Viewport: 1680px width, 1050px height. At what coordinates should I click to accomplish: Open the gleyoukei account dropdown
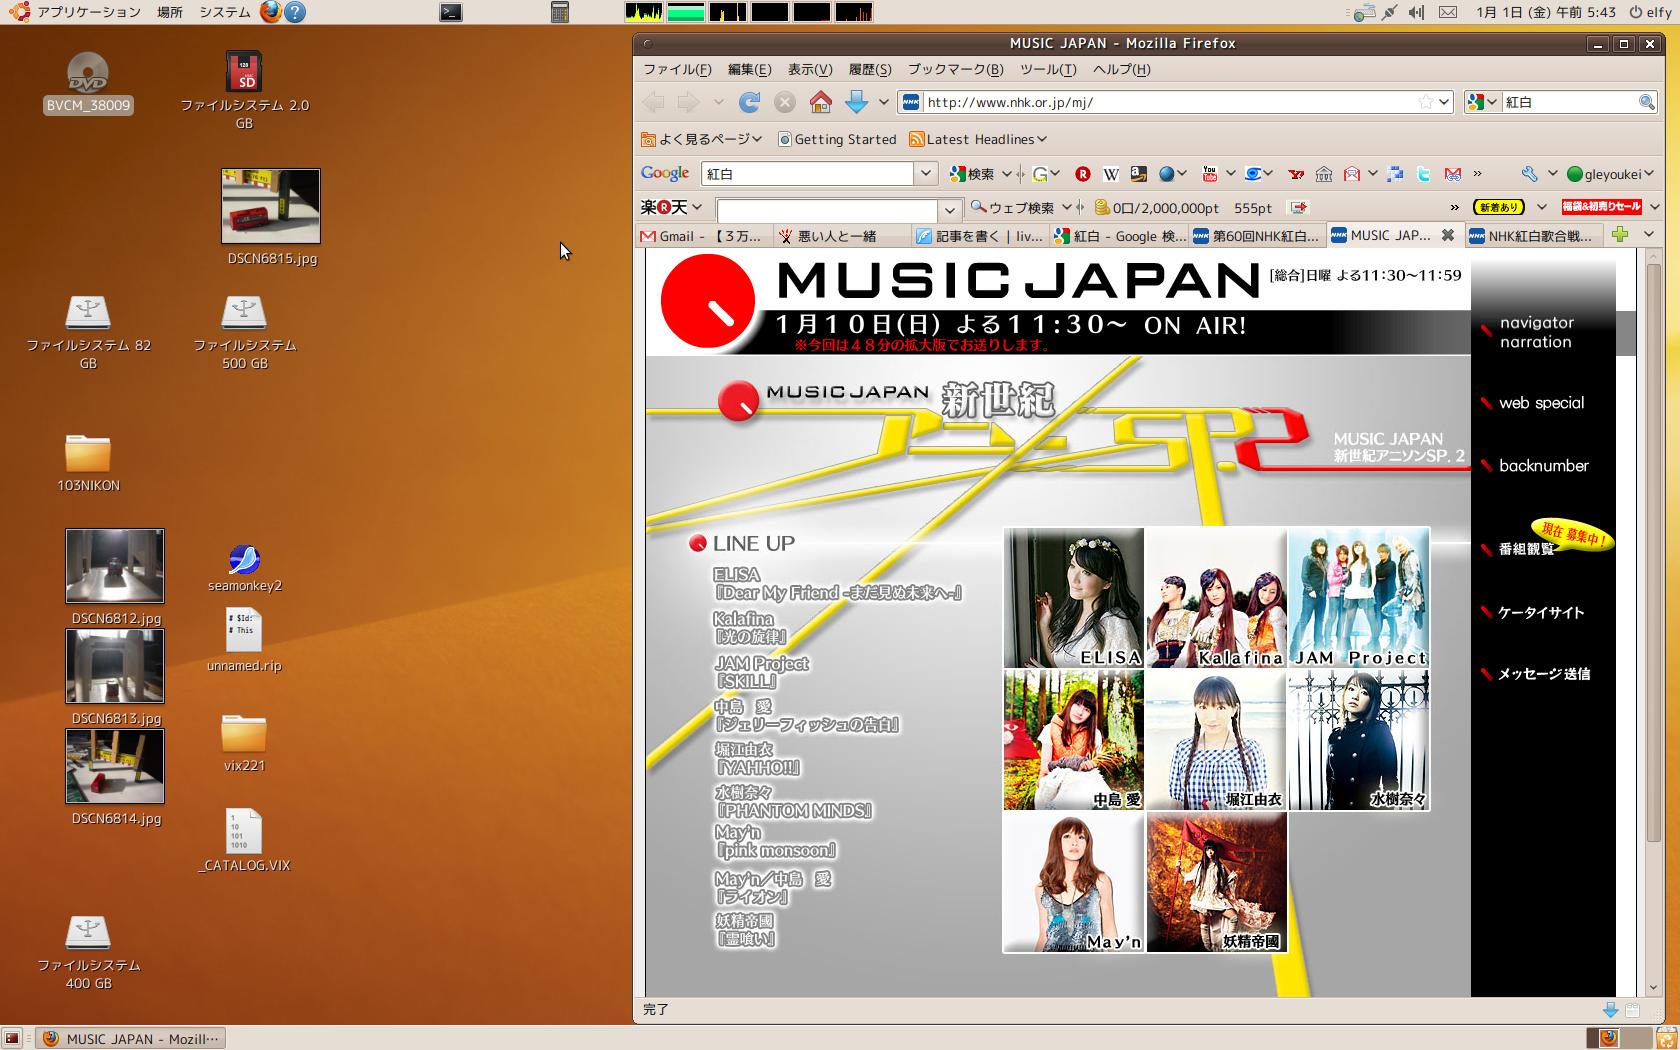pyautogui.click(x=1610, y=174)
